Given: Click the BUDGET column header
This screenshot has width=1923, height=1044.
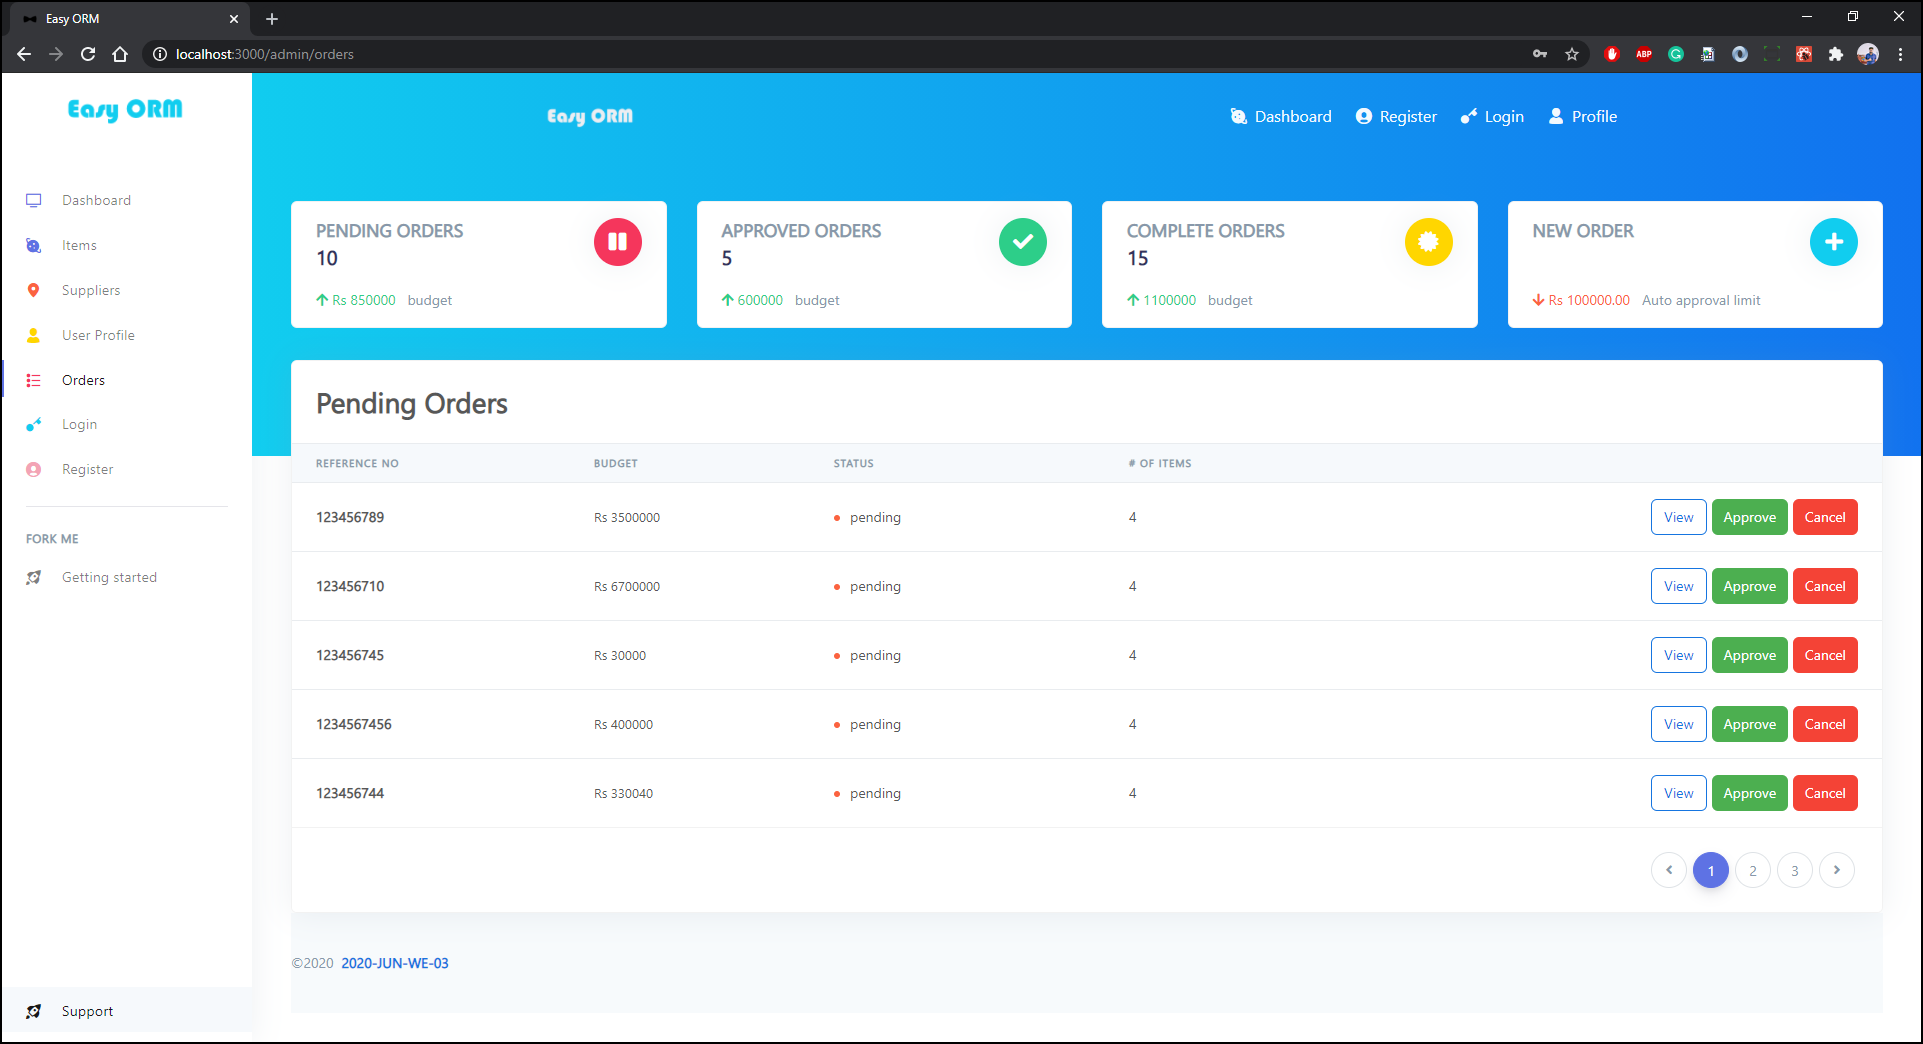Looking at the screenshot, I should [x=616, y=463].
